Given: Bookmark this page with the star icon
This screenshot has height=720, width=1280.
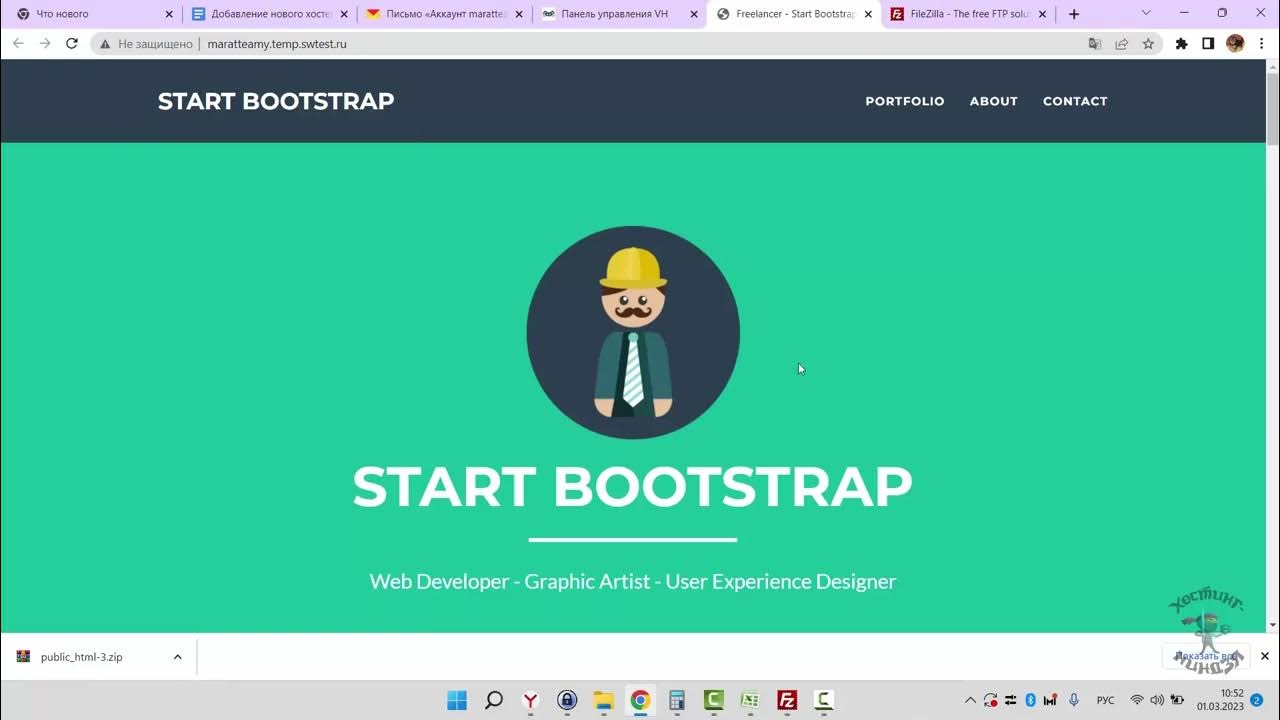Looking at the screenshot, I should 1148,44.
